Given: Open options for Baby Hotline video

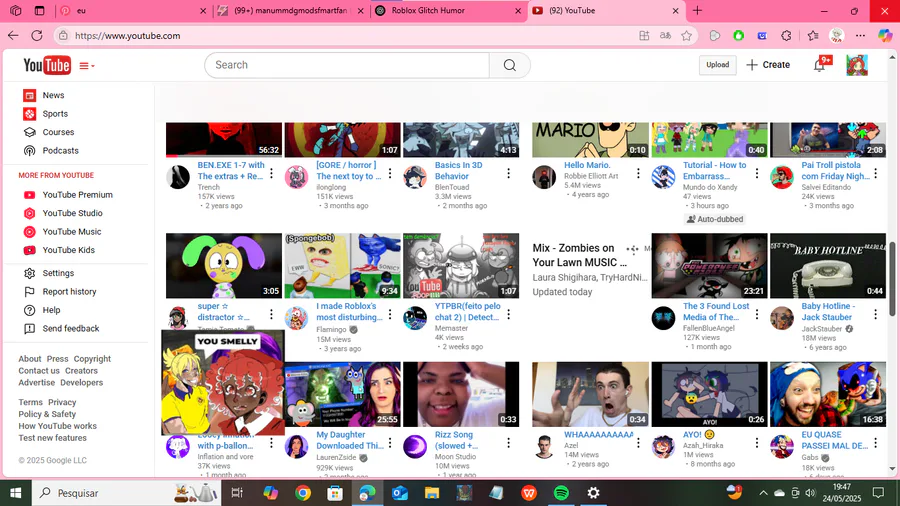Looking at the screenshot, I should click(876, 314).
